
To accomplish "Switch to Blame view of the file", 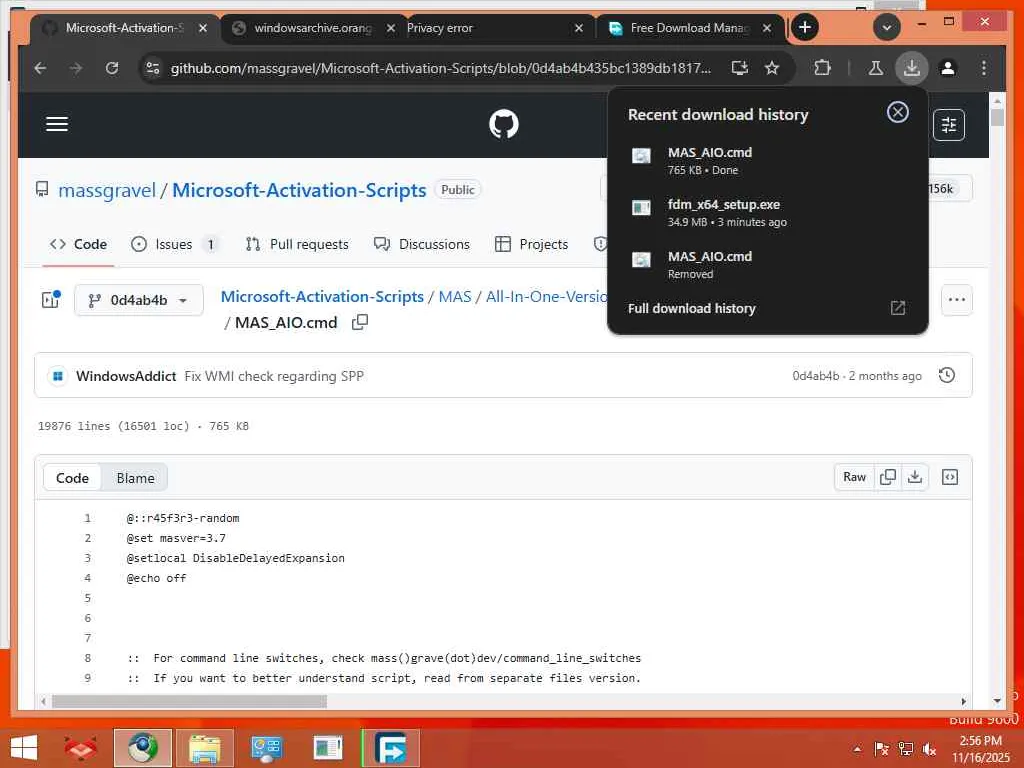I will point(135,478).
